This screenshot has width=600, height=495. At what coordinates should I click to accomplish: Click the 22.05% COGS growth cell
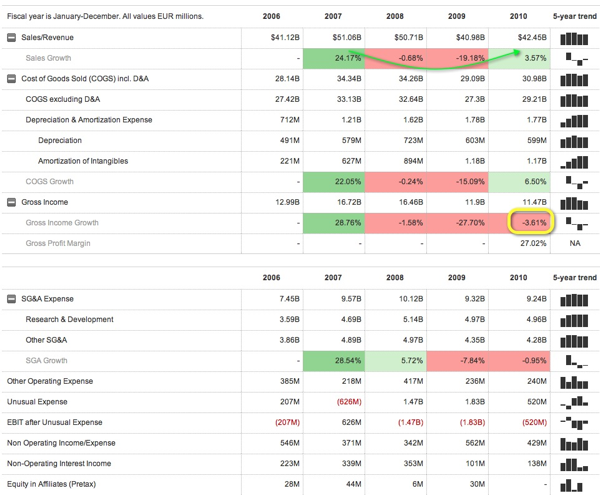tap(334, 181)
